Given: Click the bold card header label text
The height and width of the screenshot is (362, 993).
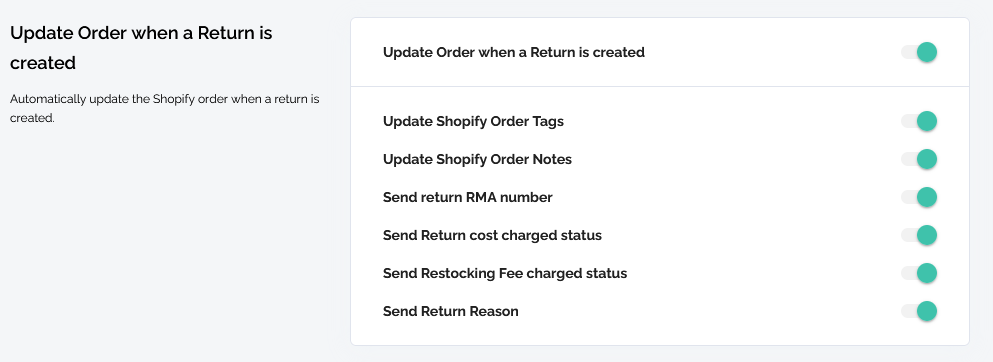Looking at the screenshot, I should pyautogui.click(x=514, y=52).
